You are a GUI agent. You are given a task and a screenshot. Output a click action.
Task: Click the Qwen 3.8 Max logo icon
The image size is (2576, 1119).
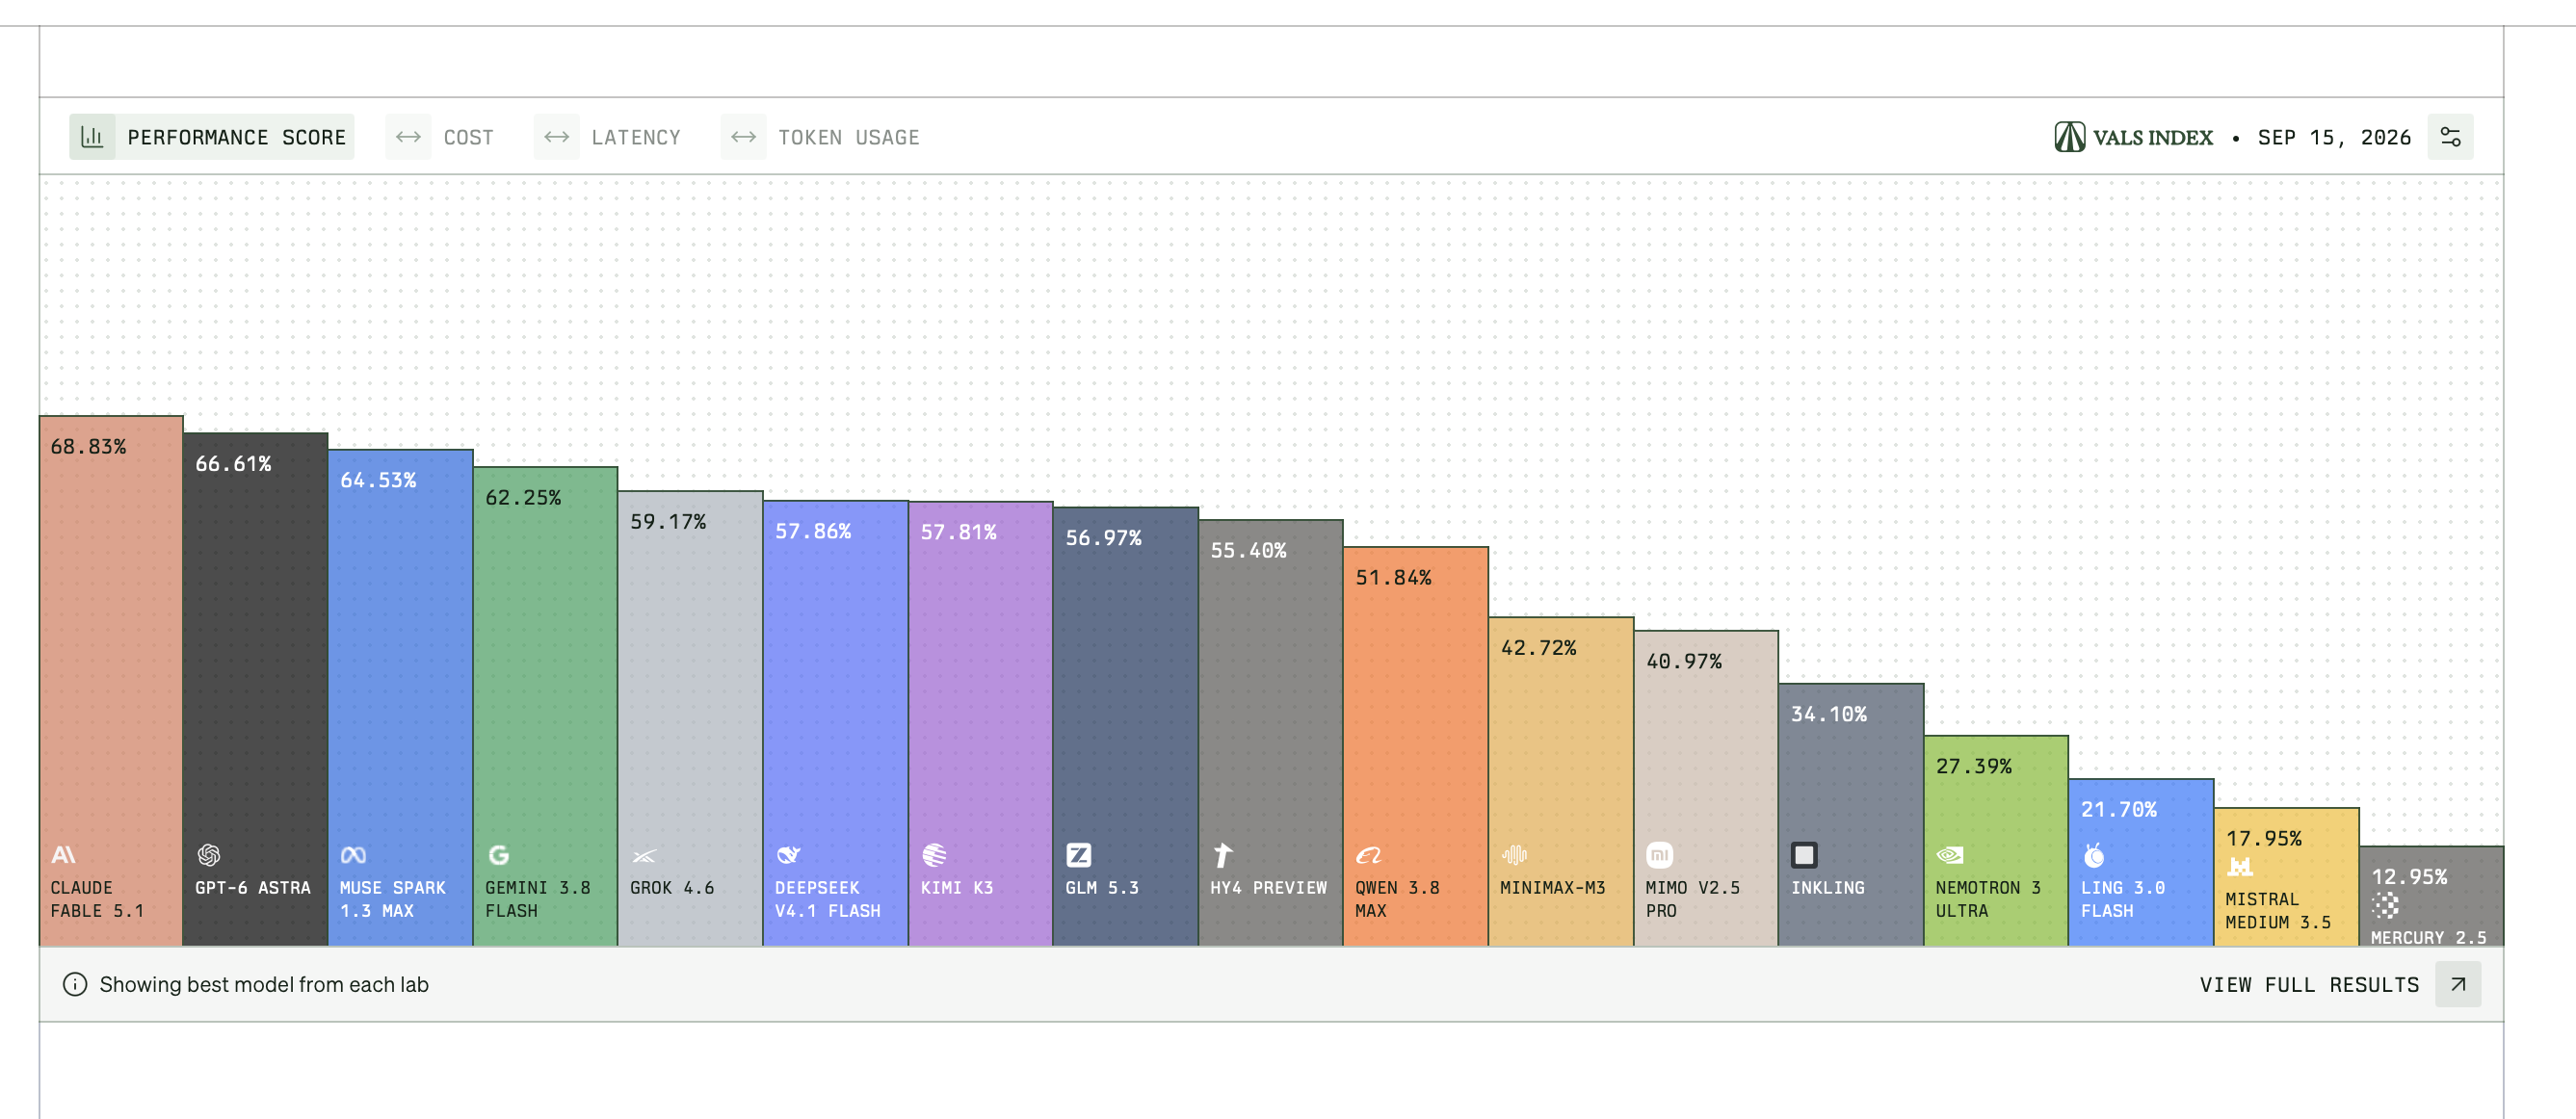(x=1368, y=855)
